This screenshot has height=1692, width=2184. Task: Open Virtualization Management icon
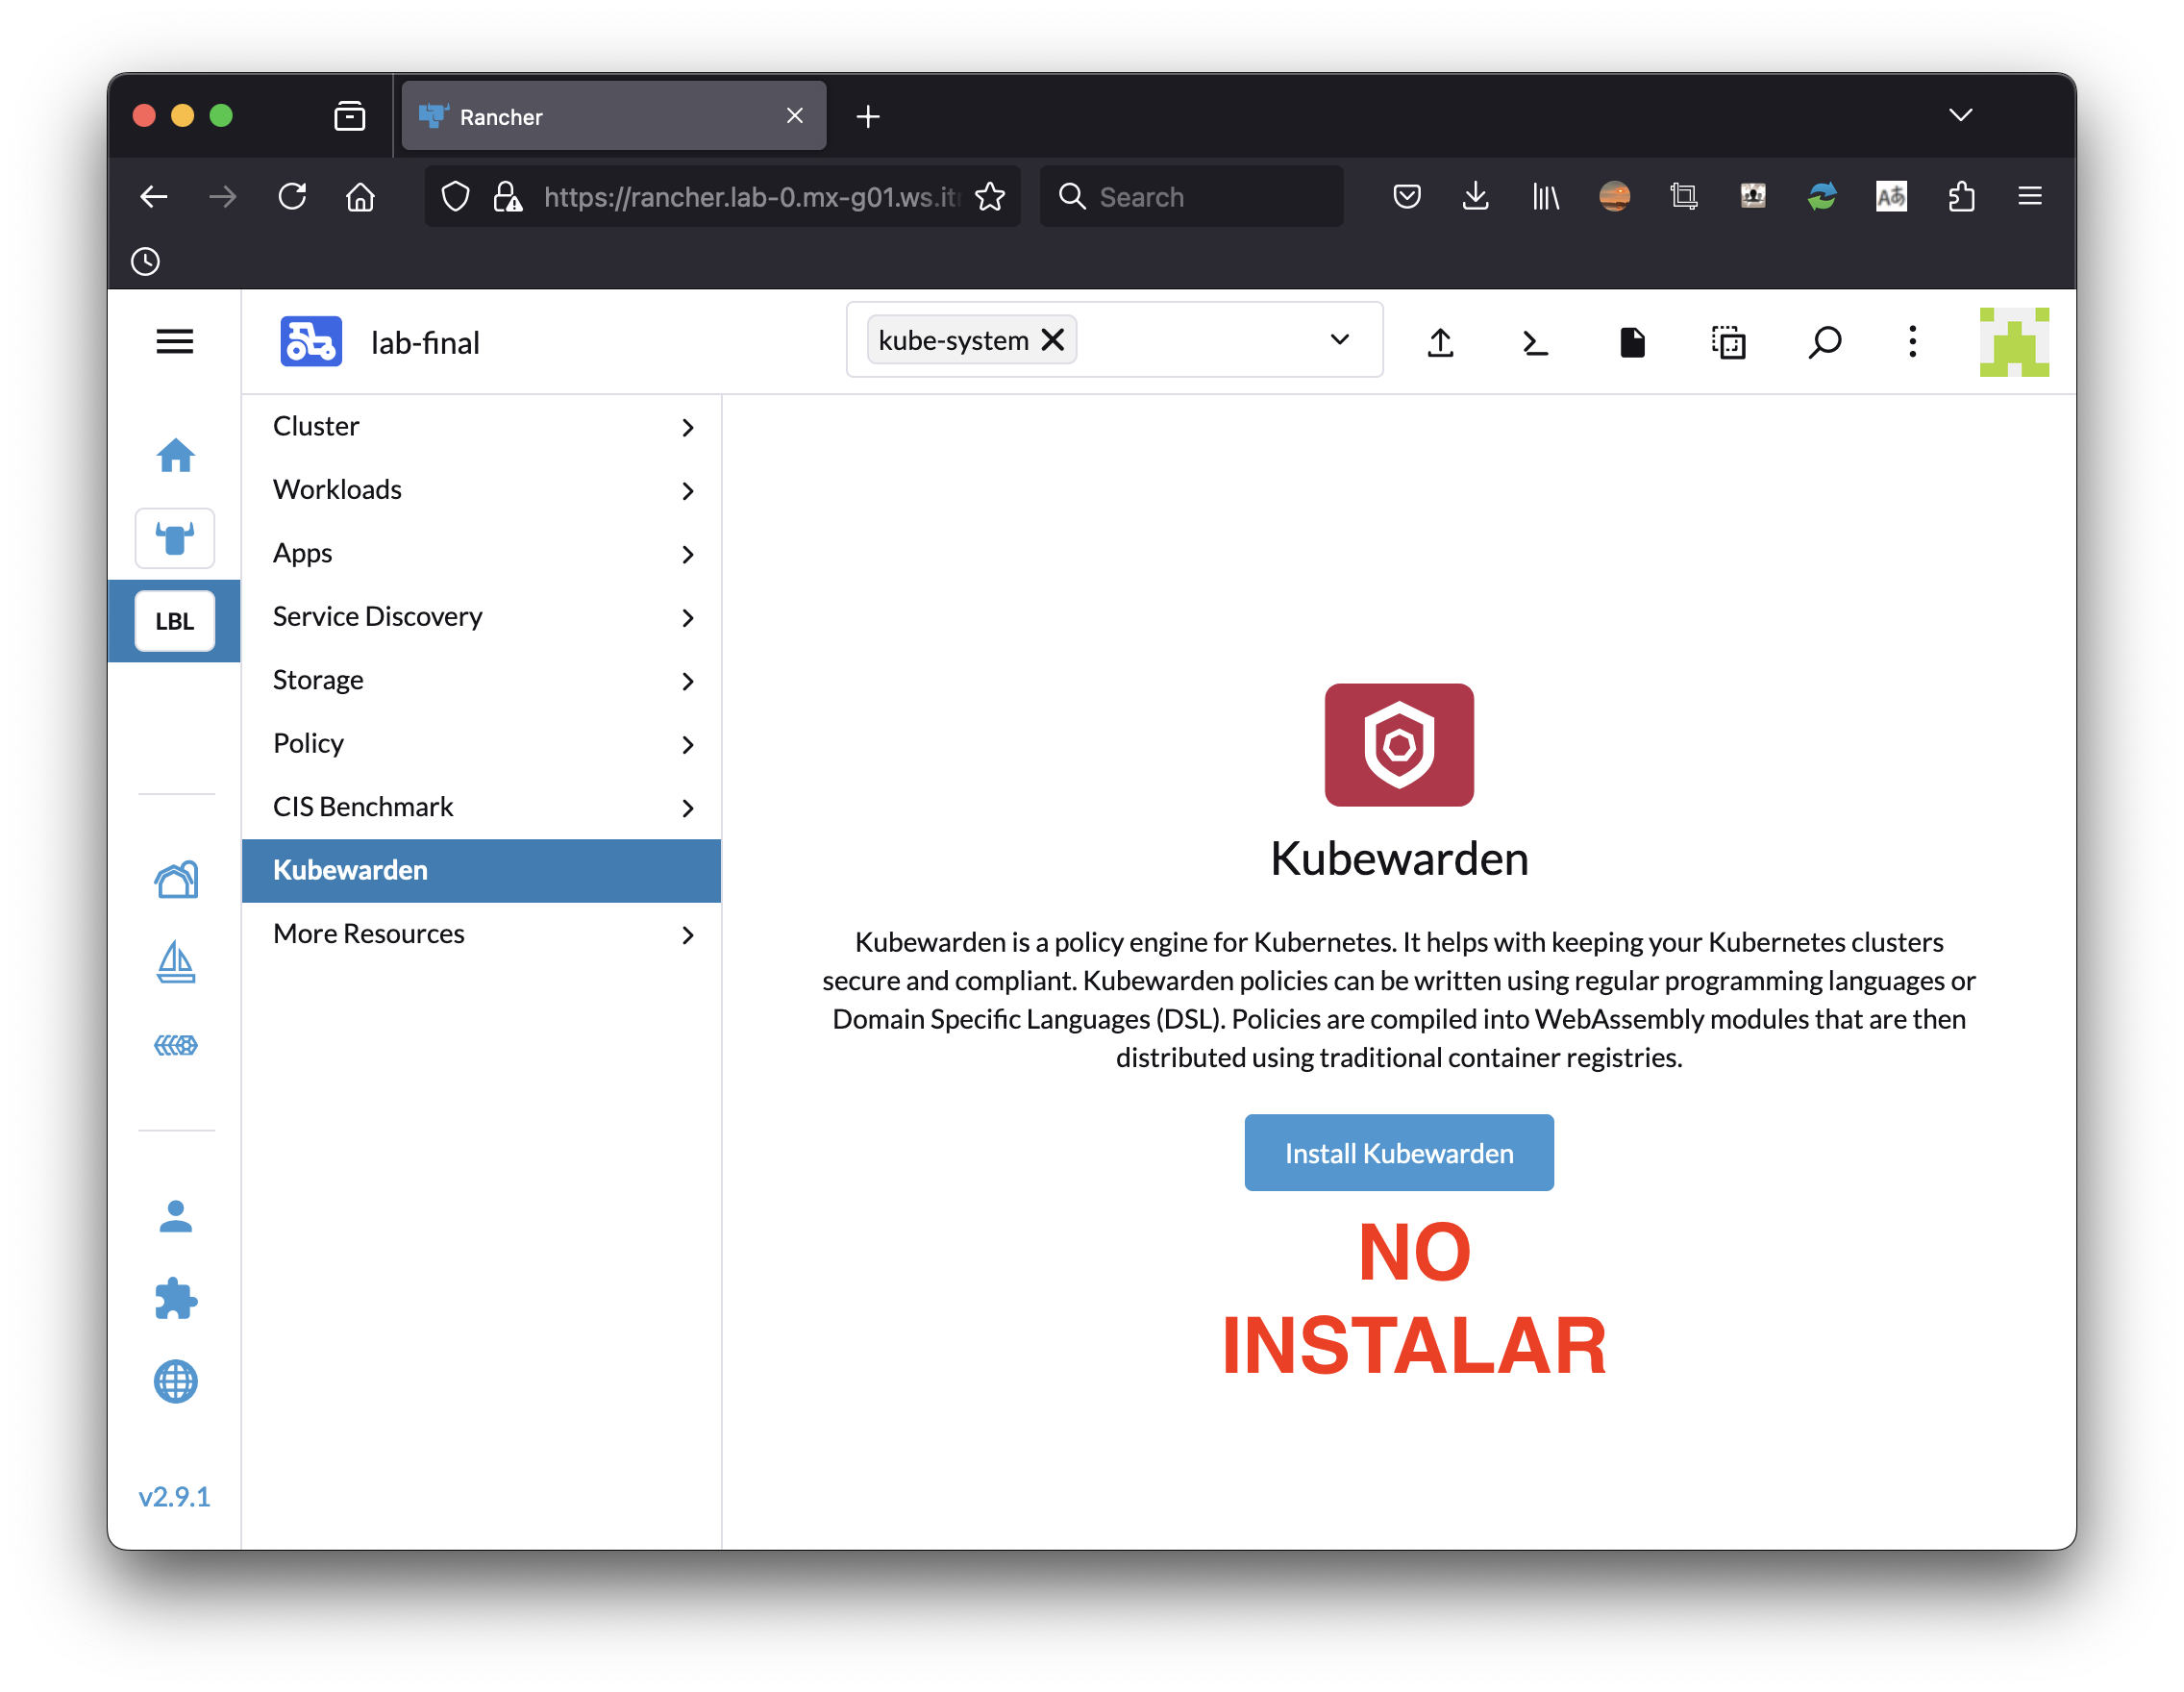(x=176, y=1046)
